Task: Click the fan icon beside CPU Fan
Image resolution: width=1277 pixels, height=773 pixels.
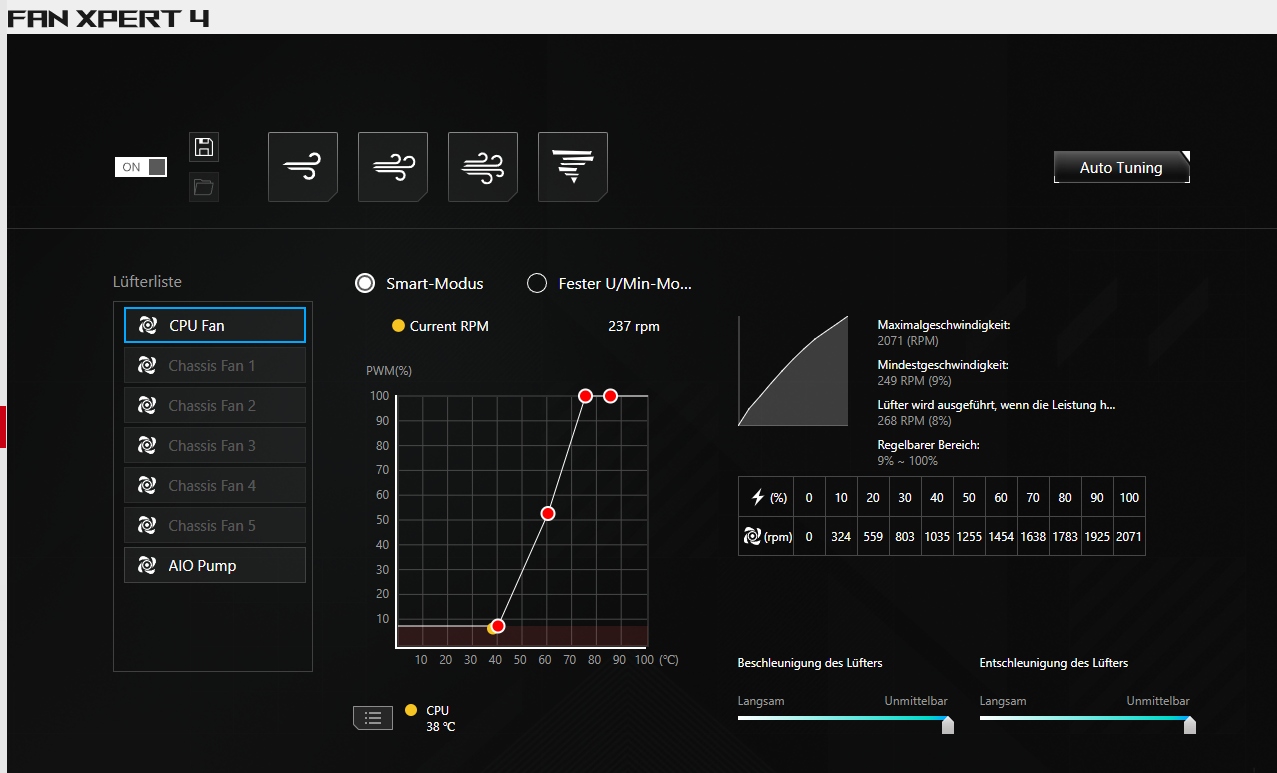Action: (147, 325)
